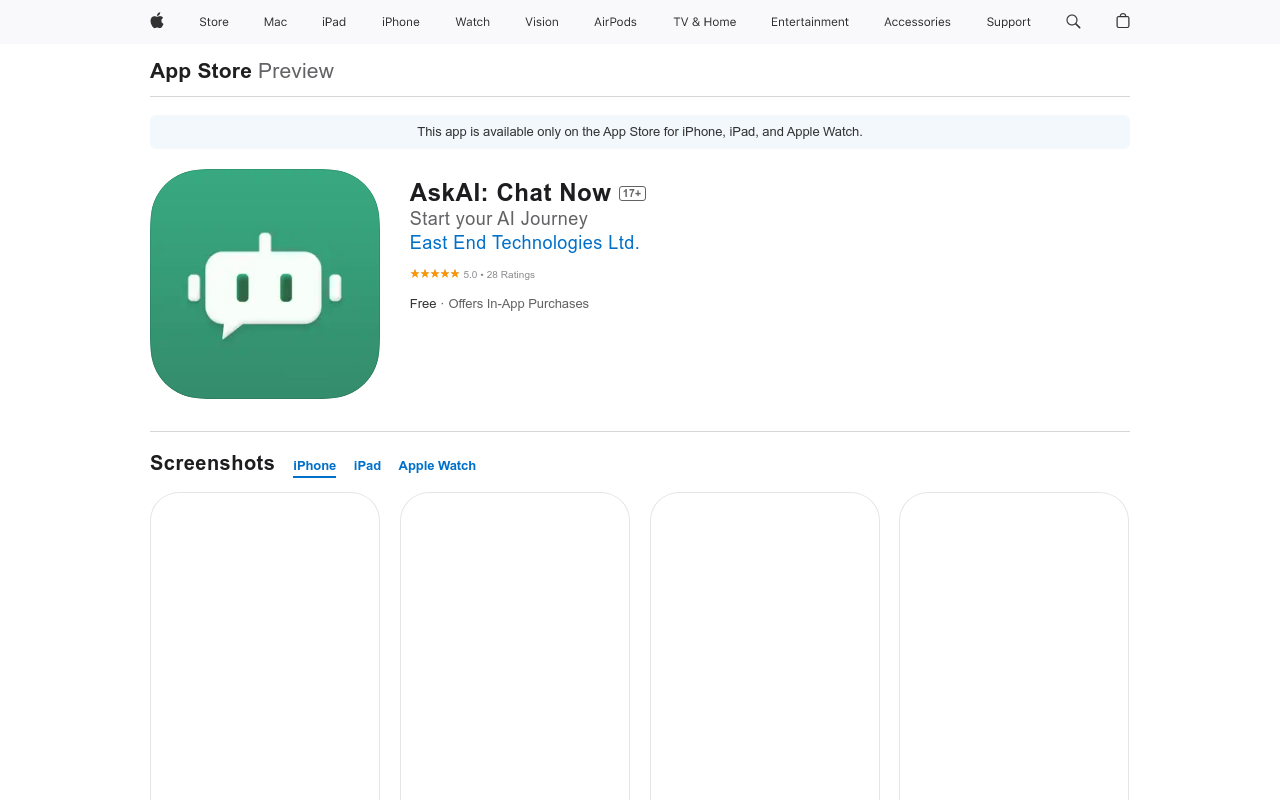Click the five-star rating display
The image size is (1280, 800).
click(434, 272)
